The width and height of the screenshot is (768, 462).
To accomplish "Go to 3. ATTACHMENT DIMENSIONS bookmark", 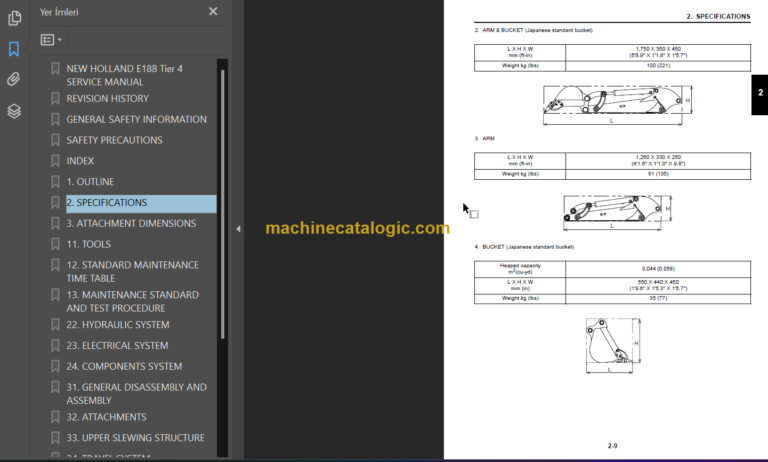I will point(131,223).
